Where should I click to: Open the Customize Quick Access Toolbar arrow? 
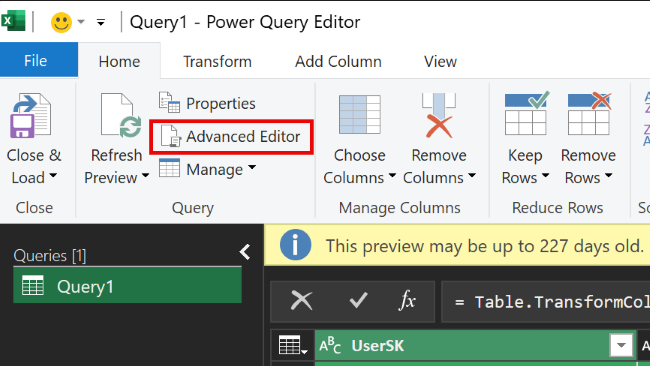[x=101, y=22]
